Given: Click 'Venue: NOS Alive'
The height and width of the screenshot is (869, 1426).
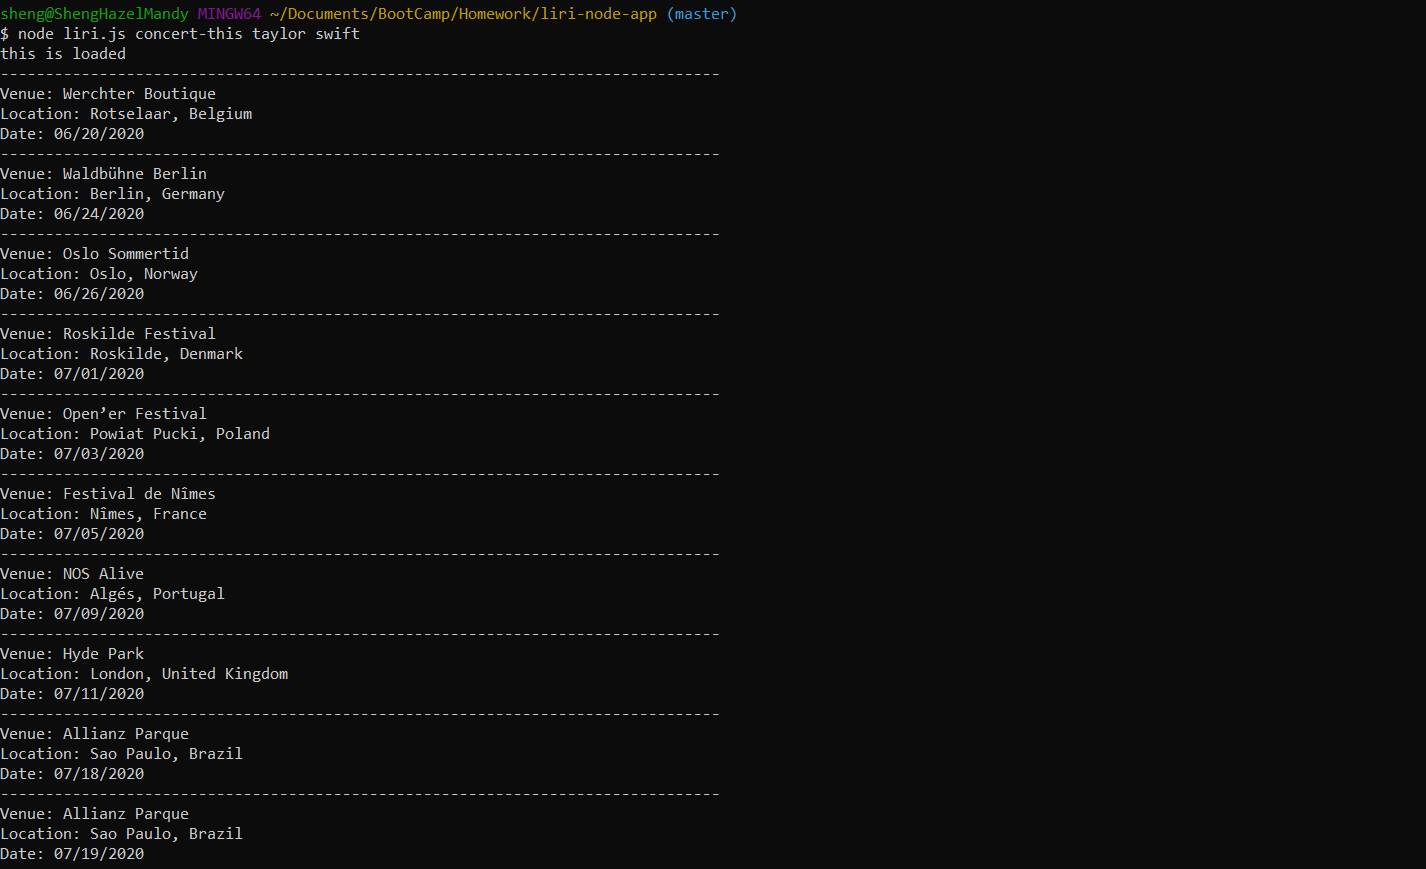Looking at the screenshot, I should point(72,573).
